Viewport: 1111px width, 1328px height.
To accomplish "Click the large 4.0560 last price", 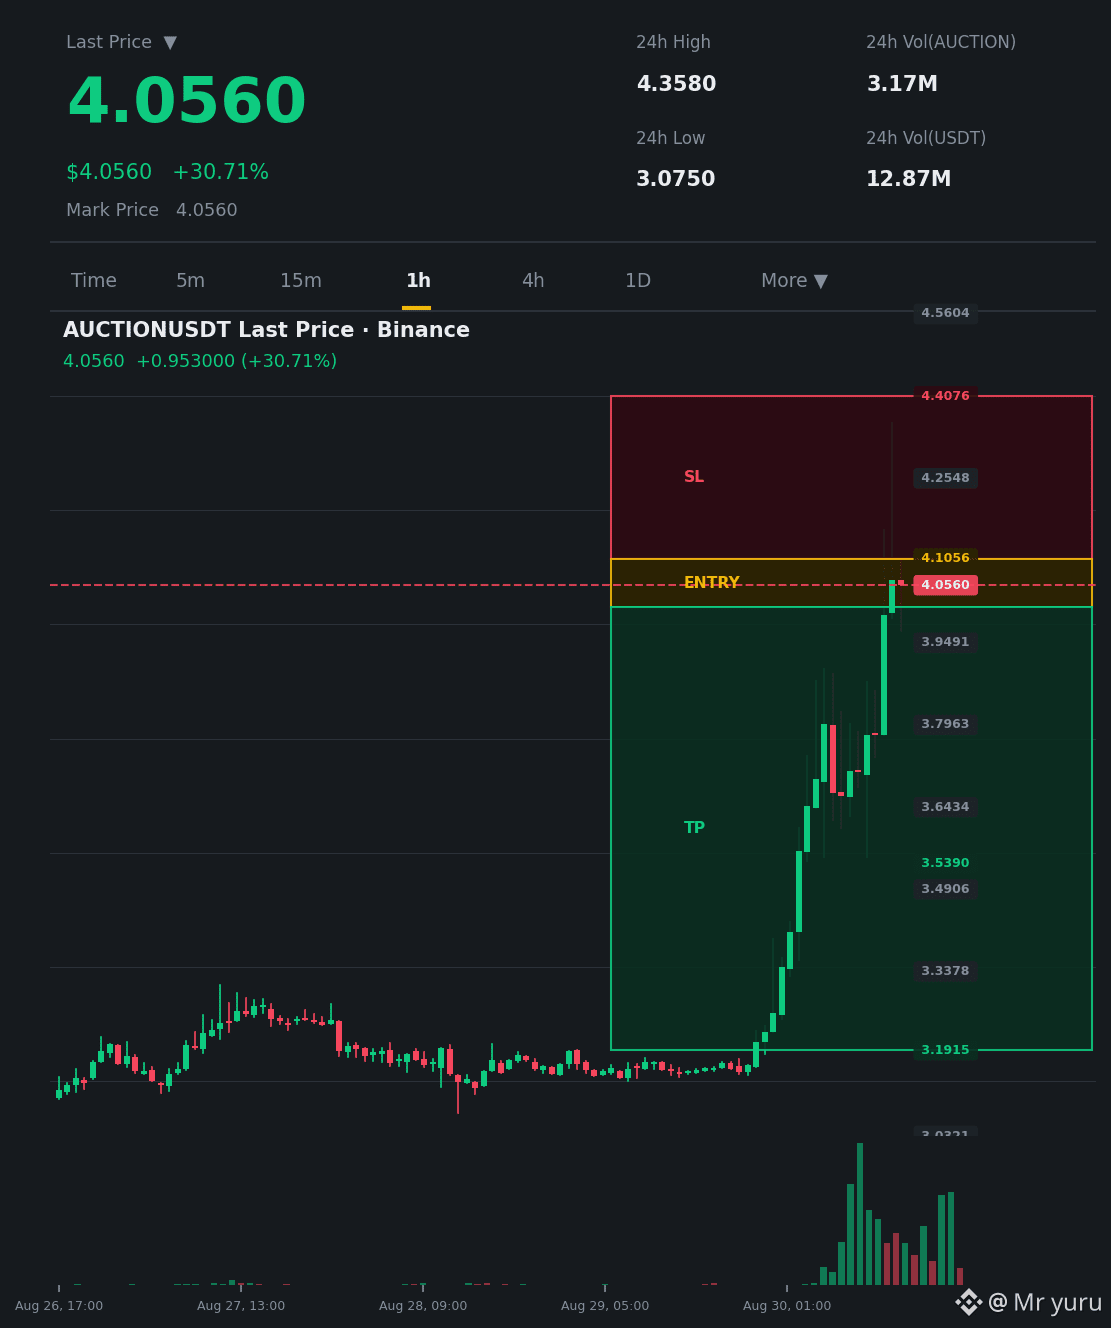I will [186, 103].
